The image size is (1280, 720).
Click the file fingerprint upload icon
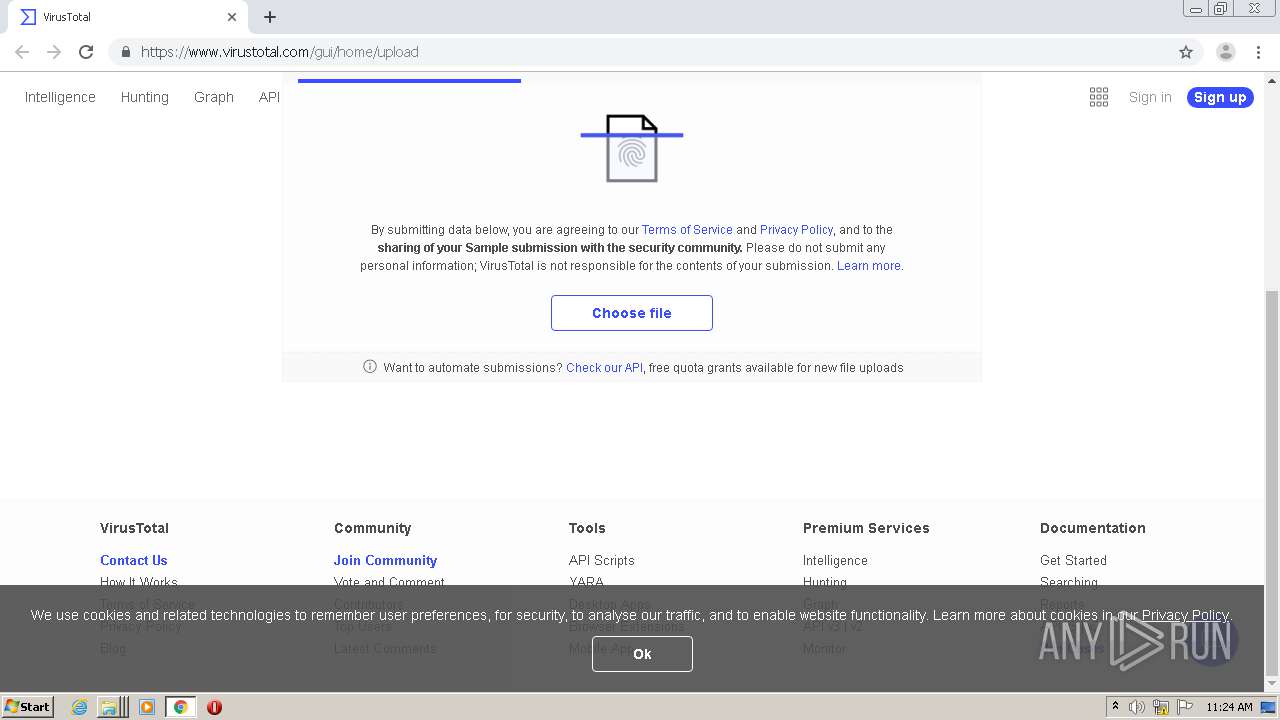[632, 148]
